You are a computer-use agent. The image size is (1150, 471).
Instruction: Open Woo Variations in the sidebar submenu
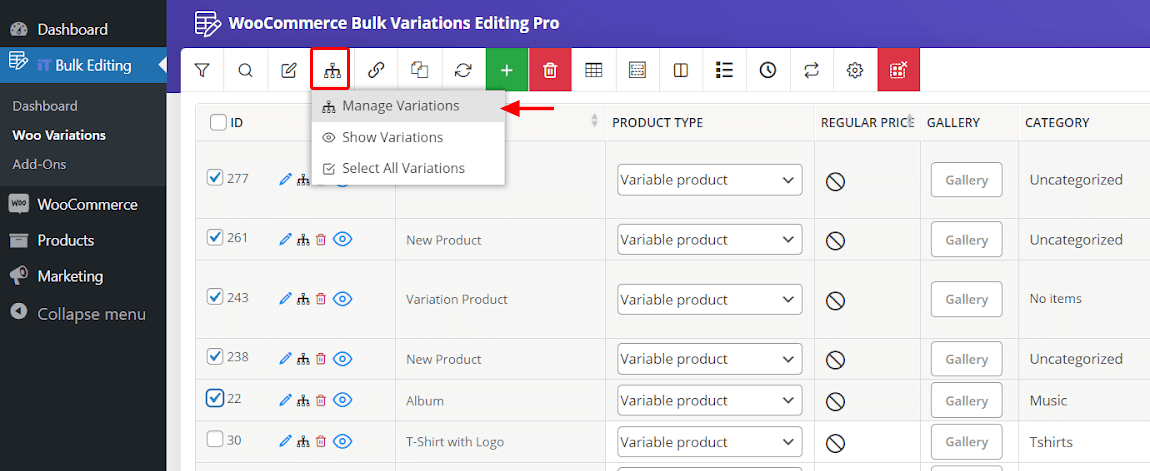pos(59,135)
